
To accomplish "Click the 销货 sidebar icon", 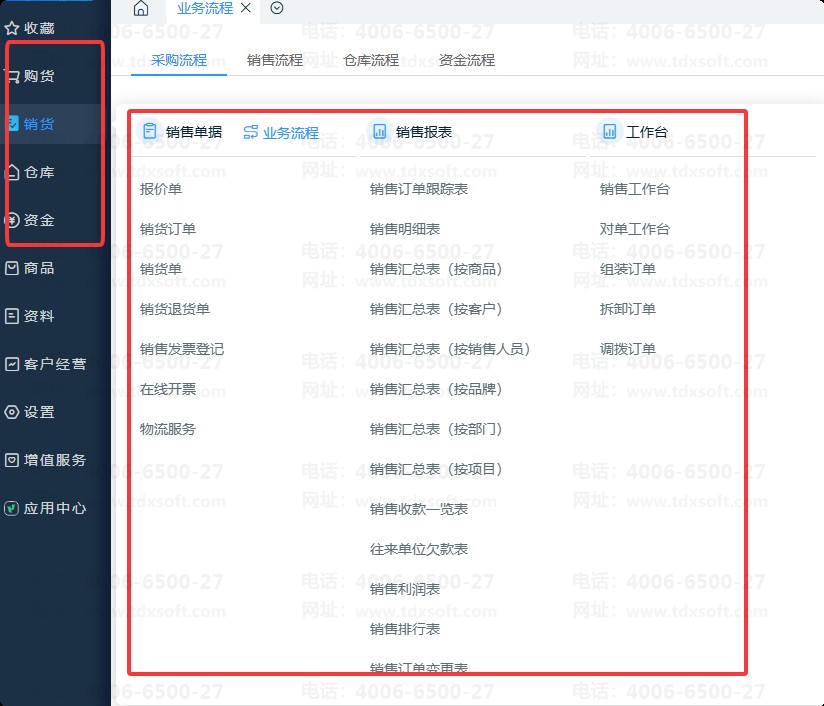I will point(13,124).
